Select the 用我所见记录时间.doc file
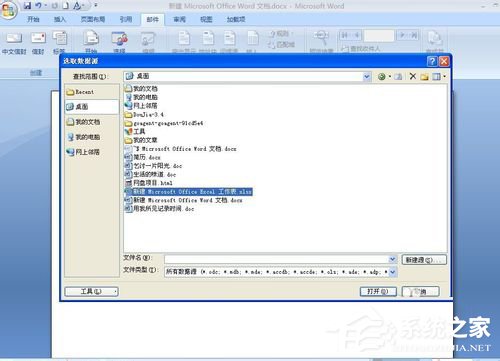The height and width of the screenshot is (361, 500). click(x=159, y=209)
